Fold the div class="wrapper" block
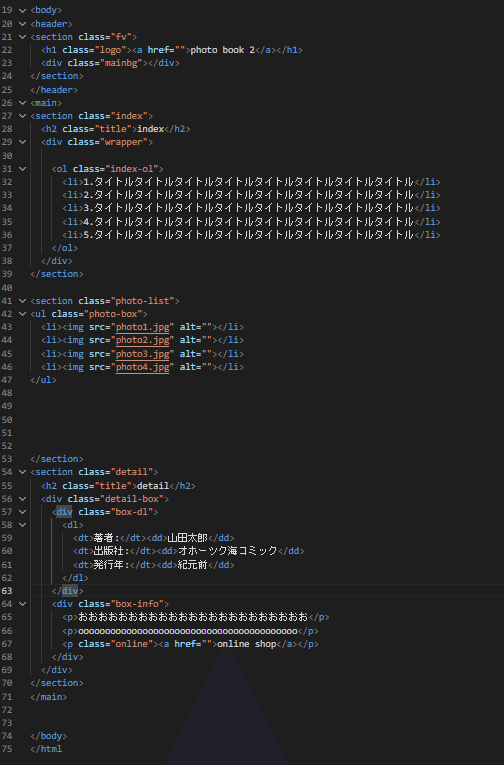 pyautogui.click(x=22, y=142)
